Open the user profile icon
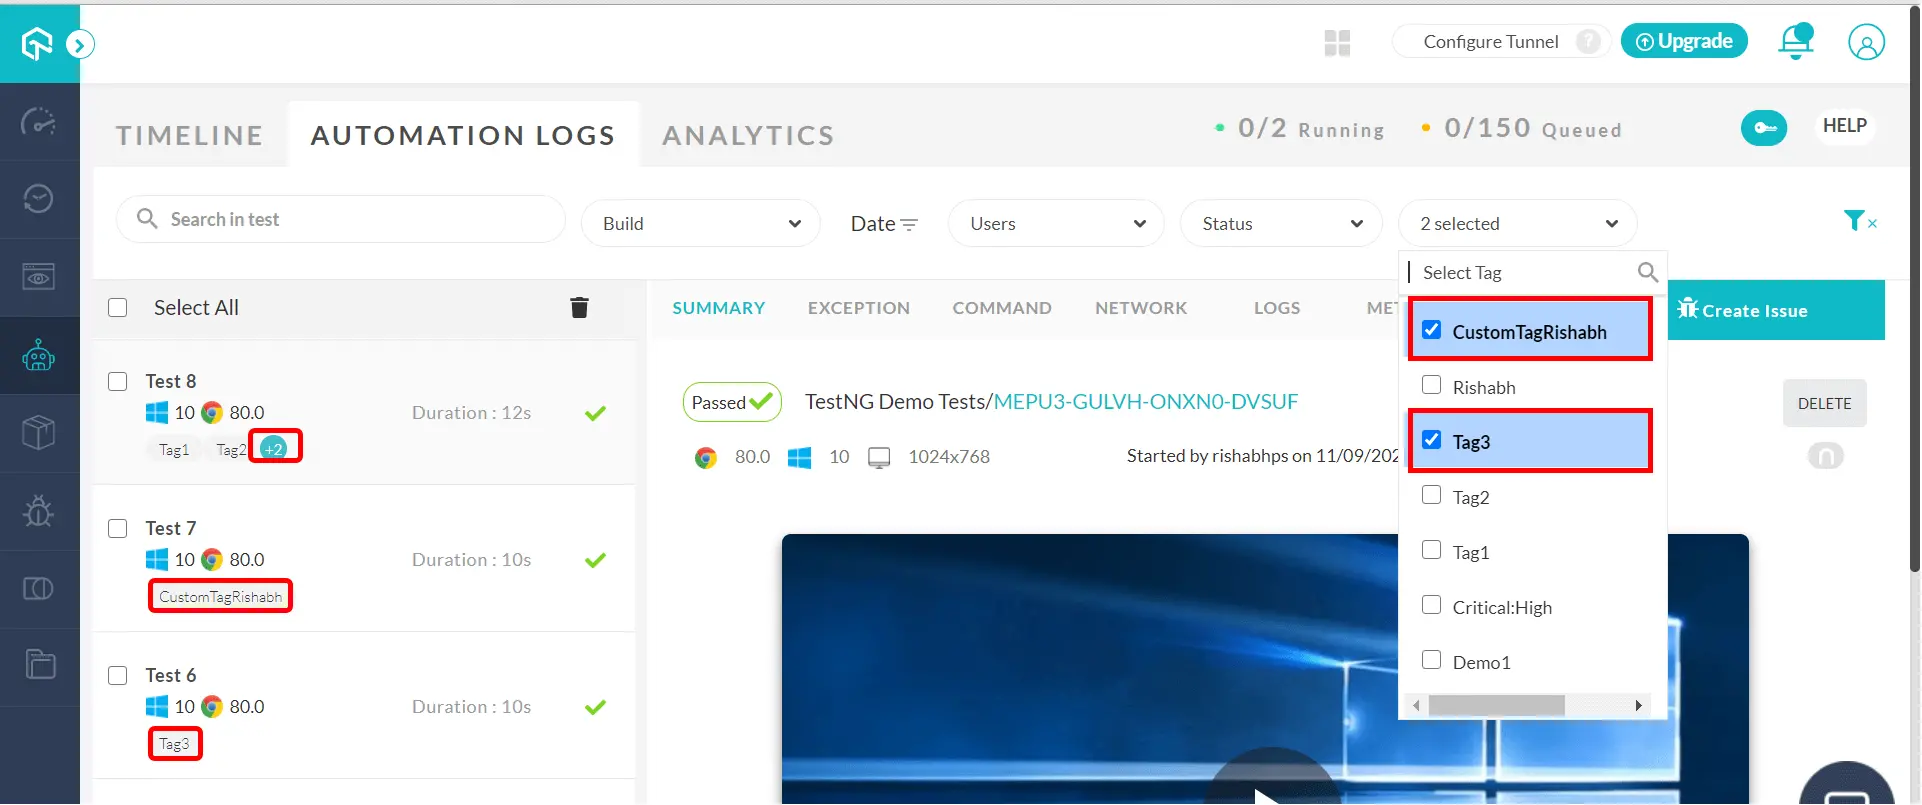This screenshot has height=805, width=1922. tap(1866, 42)
